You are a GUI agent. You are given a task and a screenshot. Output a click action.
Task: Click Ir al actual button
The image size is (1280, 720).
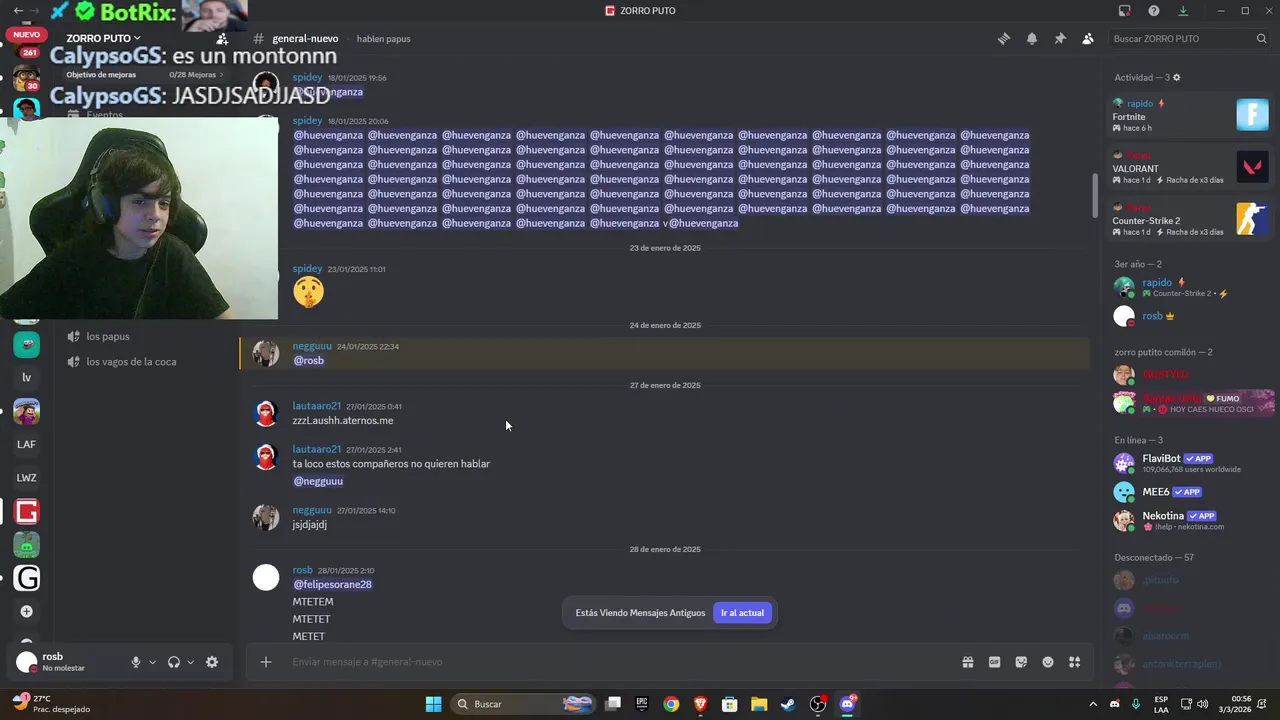point(742,613)
